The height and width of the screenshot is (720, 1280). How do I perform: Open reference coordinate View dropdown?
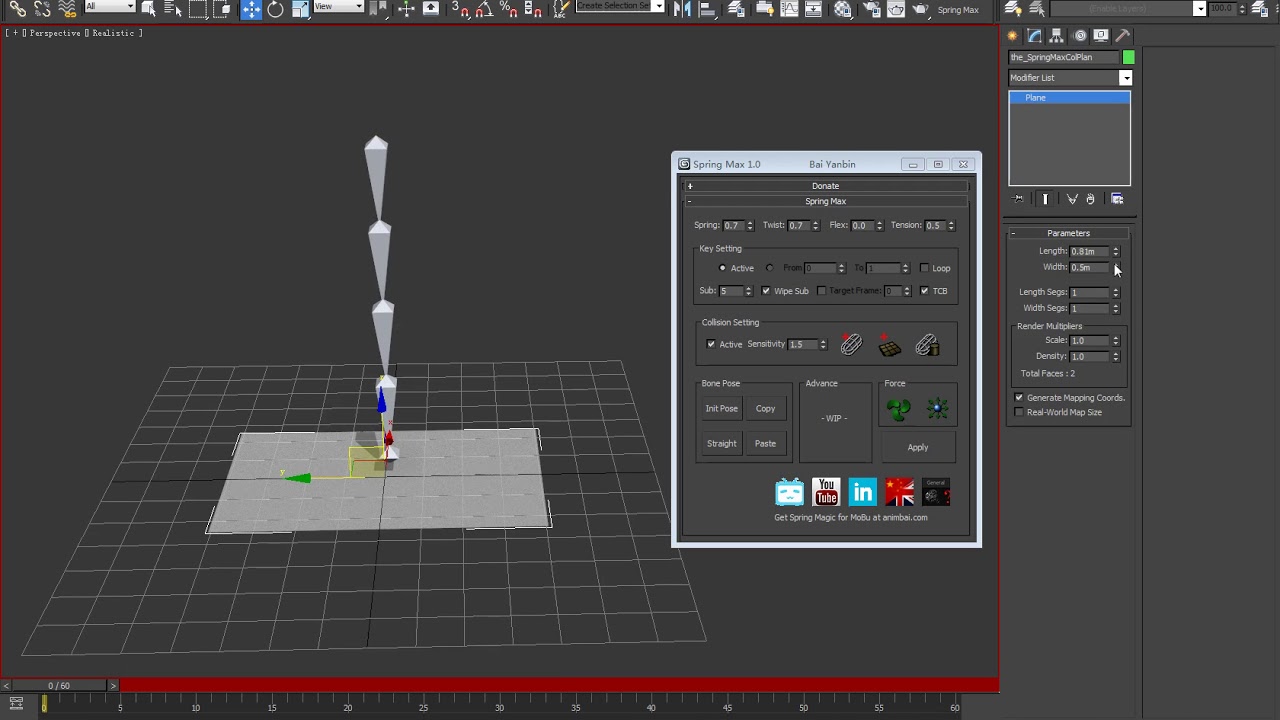[339, 7]
